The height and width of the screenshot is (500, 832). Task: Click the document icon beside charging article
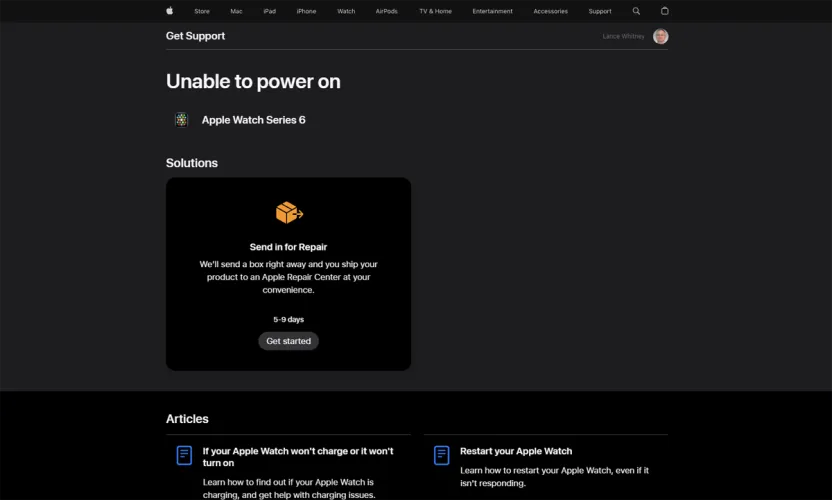pos(184,455)
